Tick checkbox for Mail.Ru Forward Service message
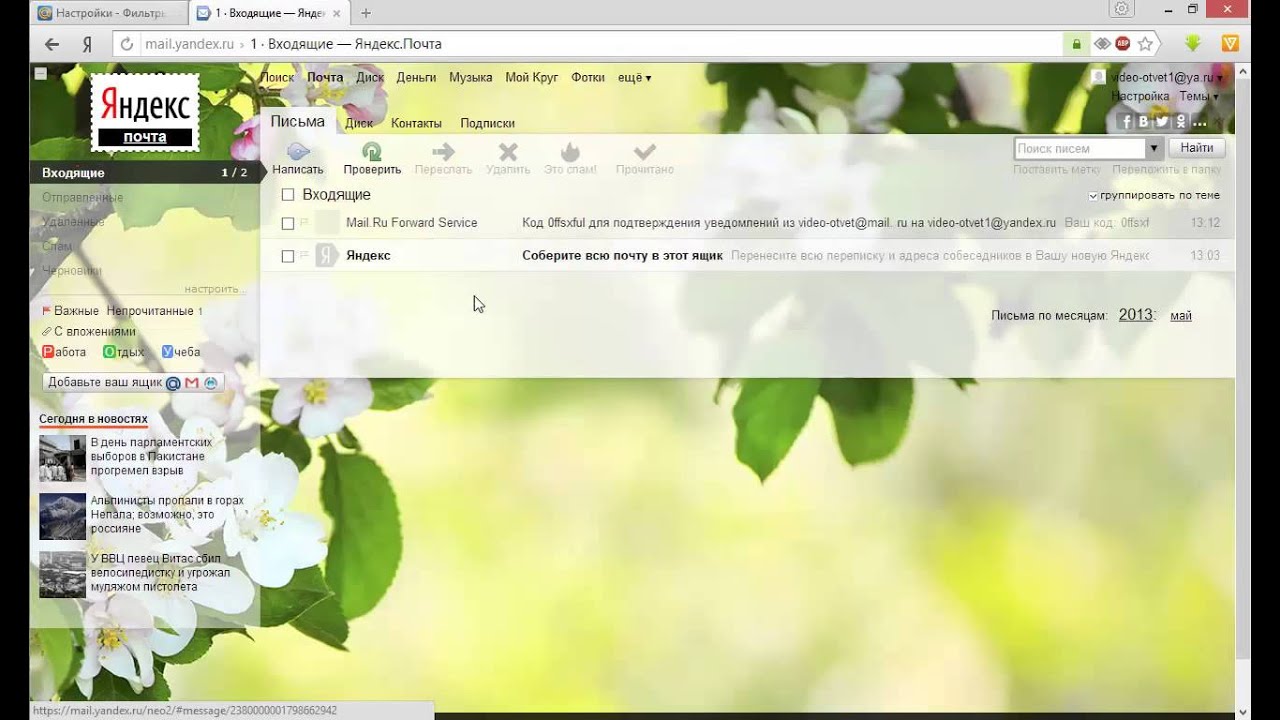The image size is (1280, 720). pyautogui.click(x=288, y=223)
